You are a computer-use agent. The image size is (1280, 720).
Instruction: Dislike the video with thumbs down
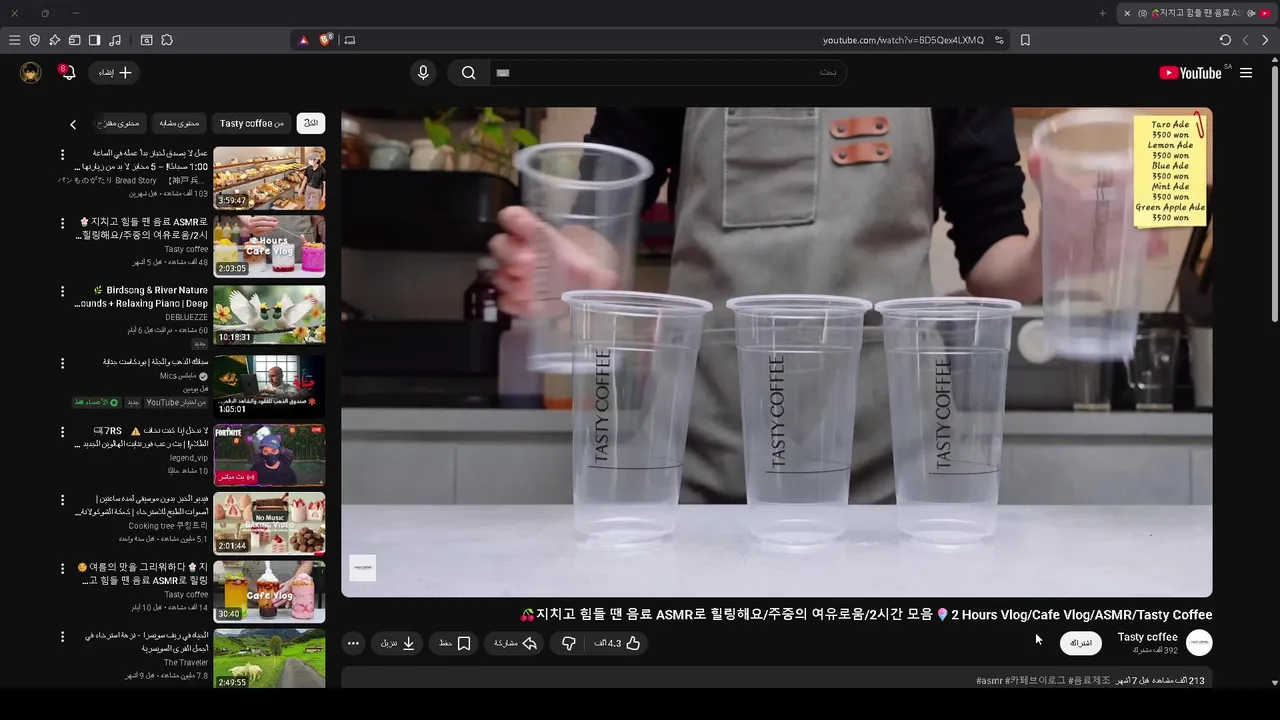[568, 643]
